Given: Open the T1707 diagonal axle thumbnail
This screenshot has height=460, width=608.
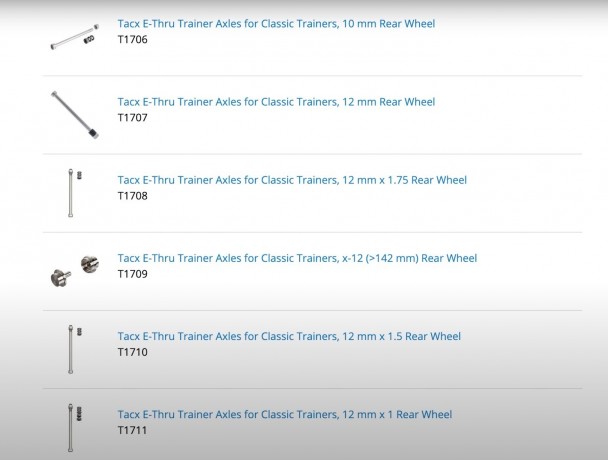Looking at the screenshot, I should click(74, 113).
